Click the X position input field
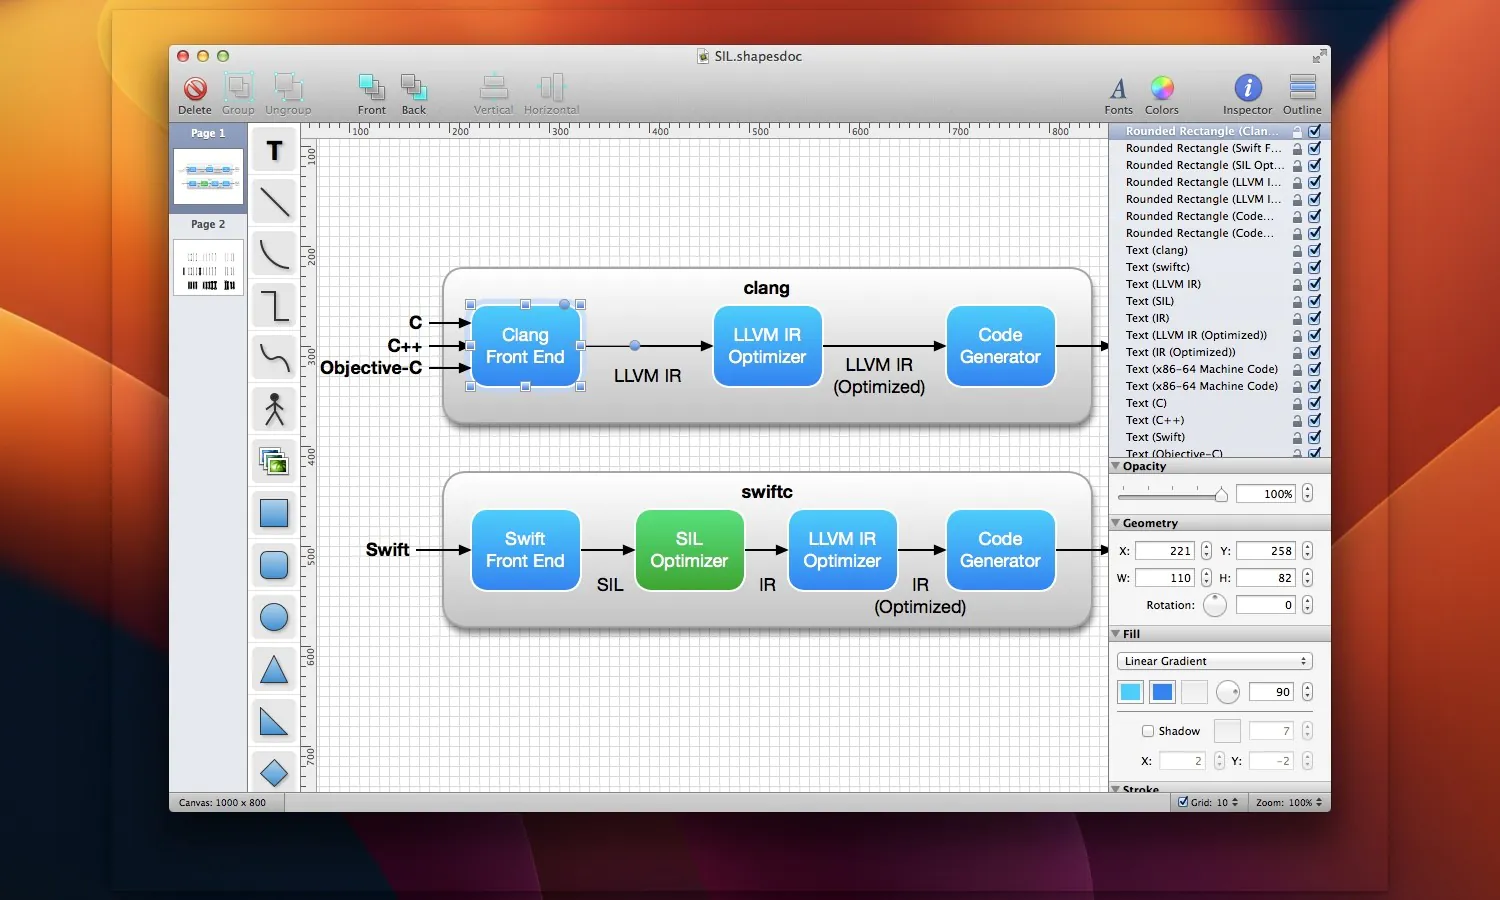Image resolution: width=1500 pixels, height=900 pixels. 1165,551
